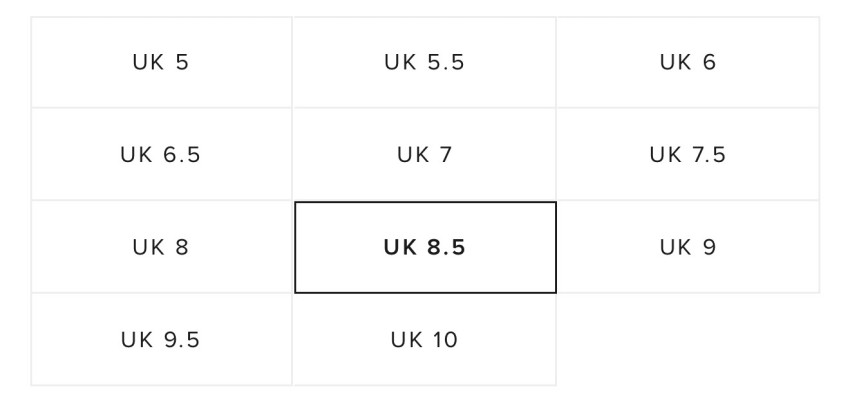Select UK 8 from the size grid
The height and width of the screenshot is (414, 850).
click(x=161, y=247)
